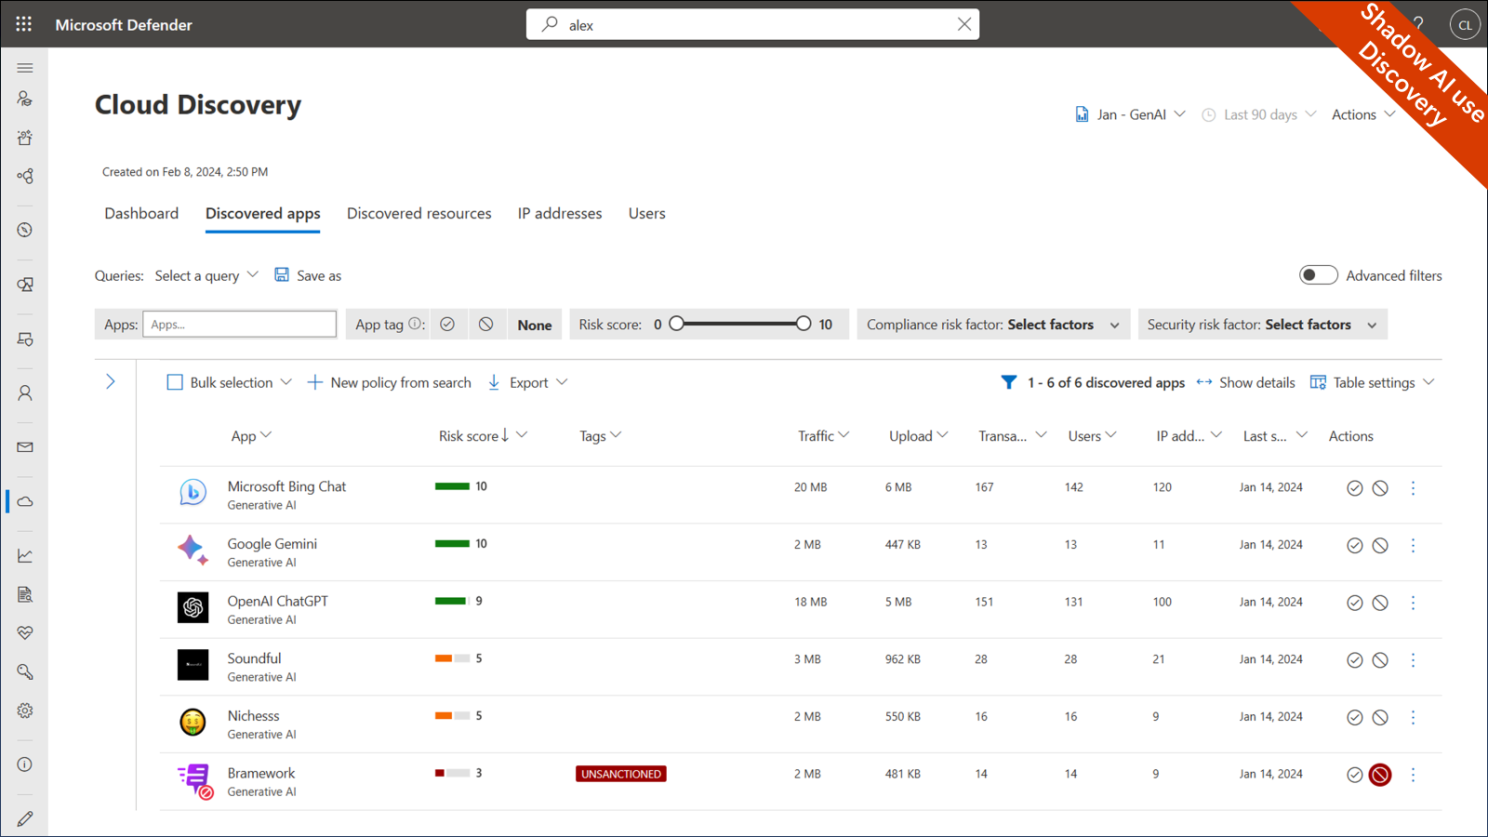Open more actions for OpenAI ChatGPT
Screen dimensions: 1488x837
click(x=1413, y=602)
